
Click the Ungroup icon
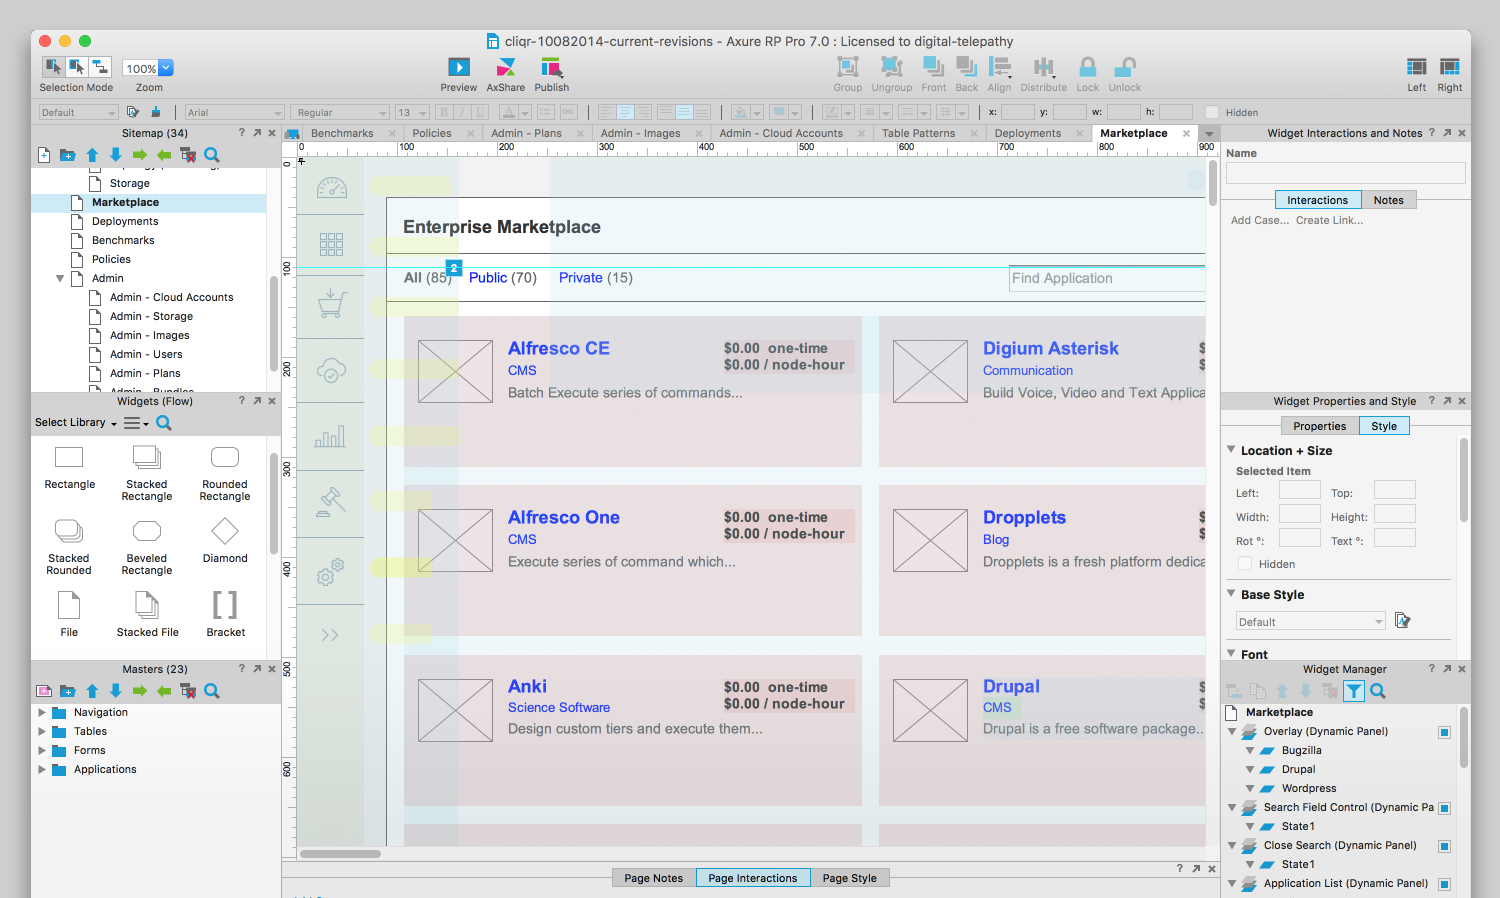[x=891, y=67]
